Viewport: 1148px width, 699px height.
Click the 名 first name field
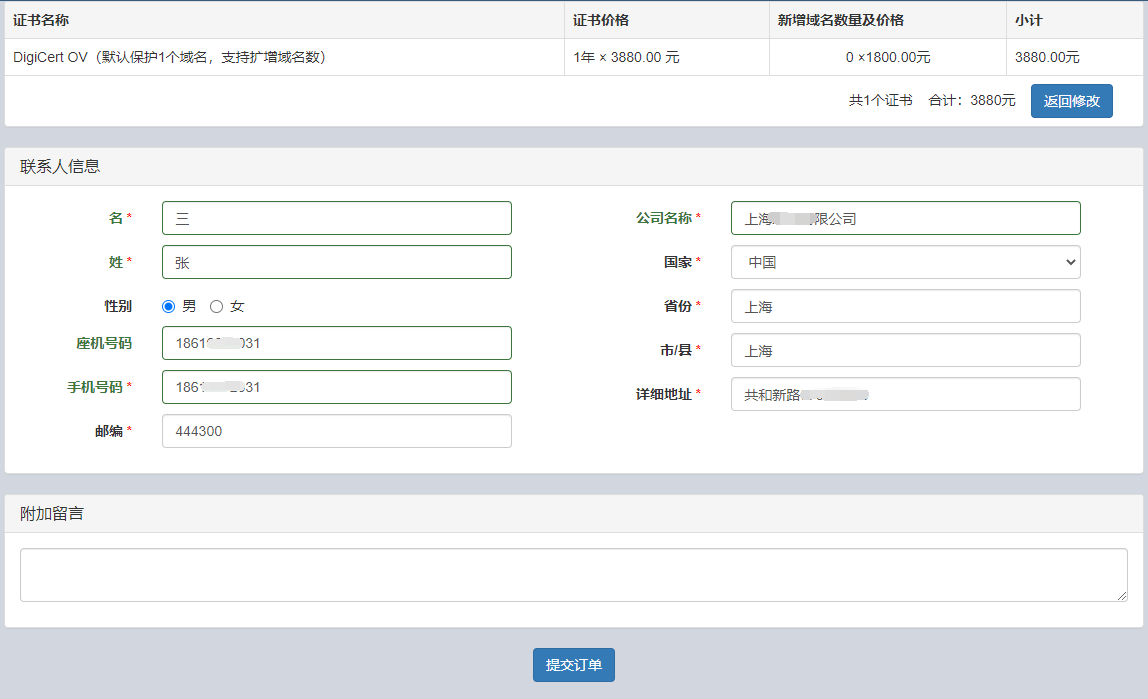(x=336, y=218)
